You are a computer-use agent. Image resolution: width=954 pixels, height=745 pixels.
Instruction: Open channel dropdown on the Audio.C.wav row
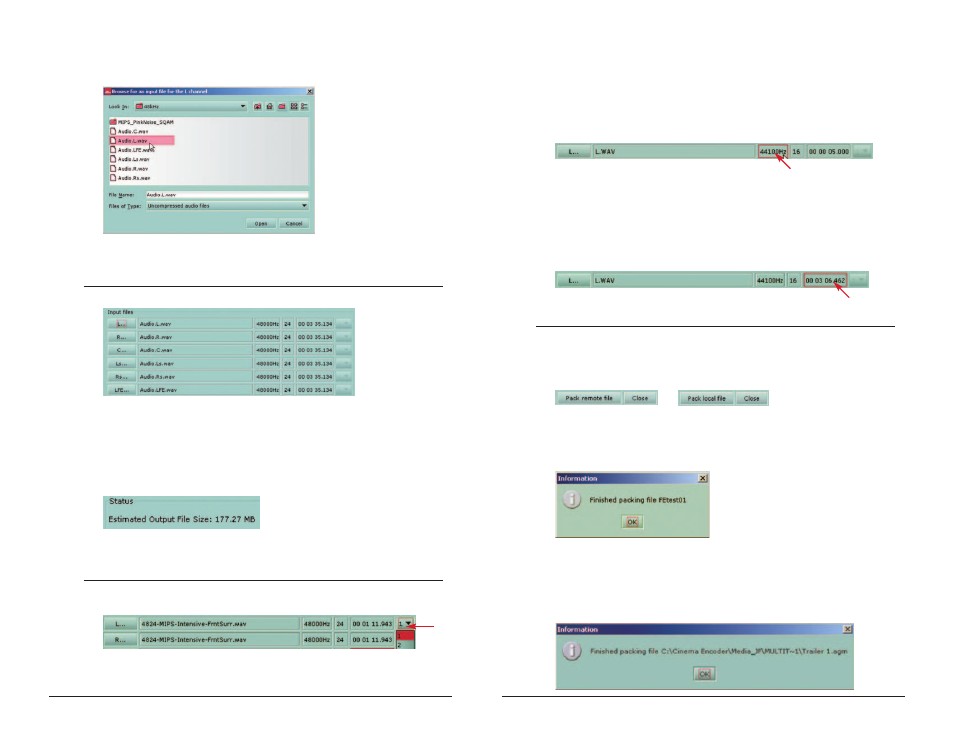point(344,351)
